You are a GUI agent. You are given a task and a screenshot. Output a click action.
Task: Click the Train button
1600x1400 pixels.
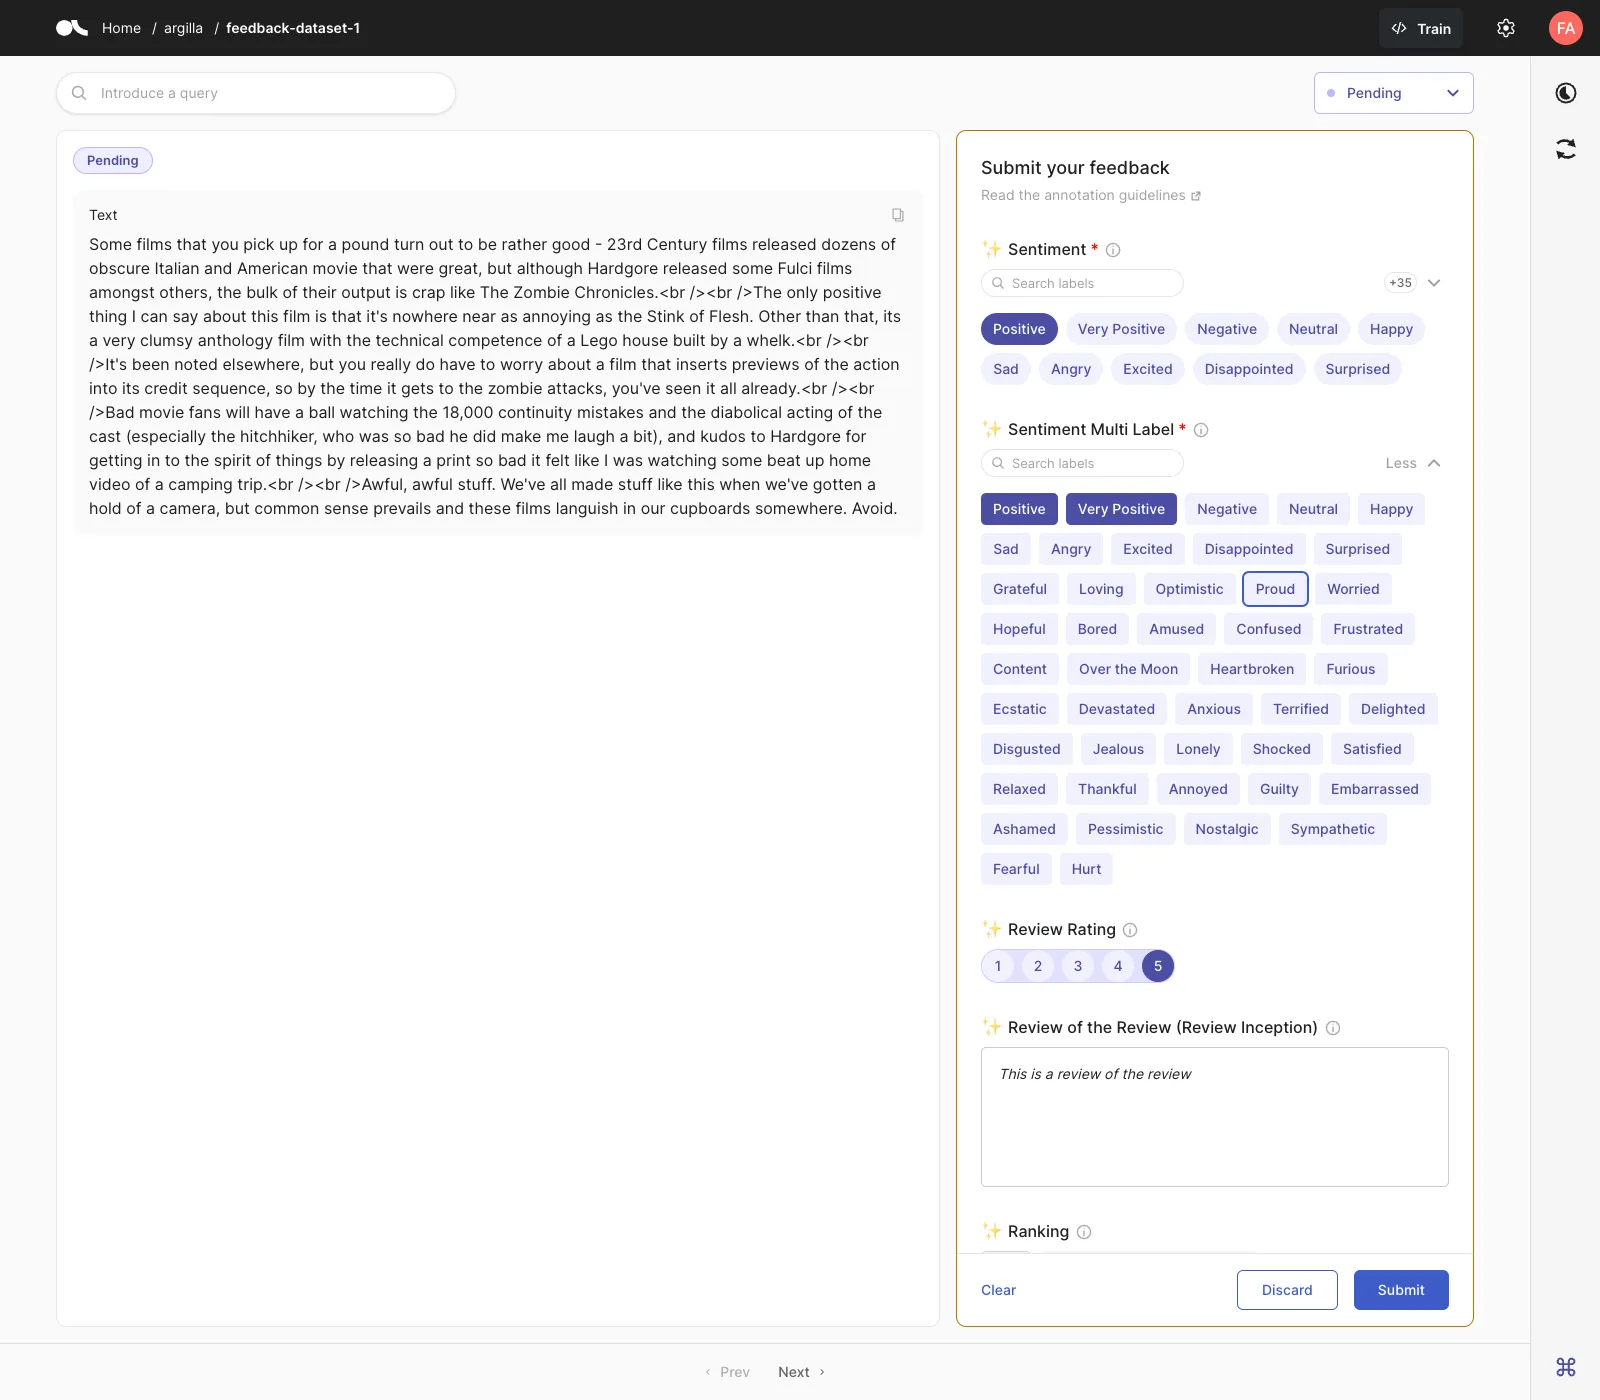(1420, 28)
